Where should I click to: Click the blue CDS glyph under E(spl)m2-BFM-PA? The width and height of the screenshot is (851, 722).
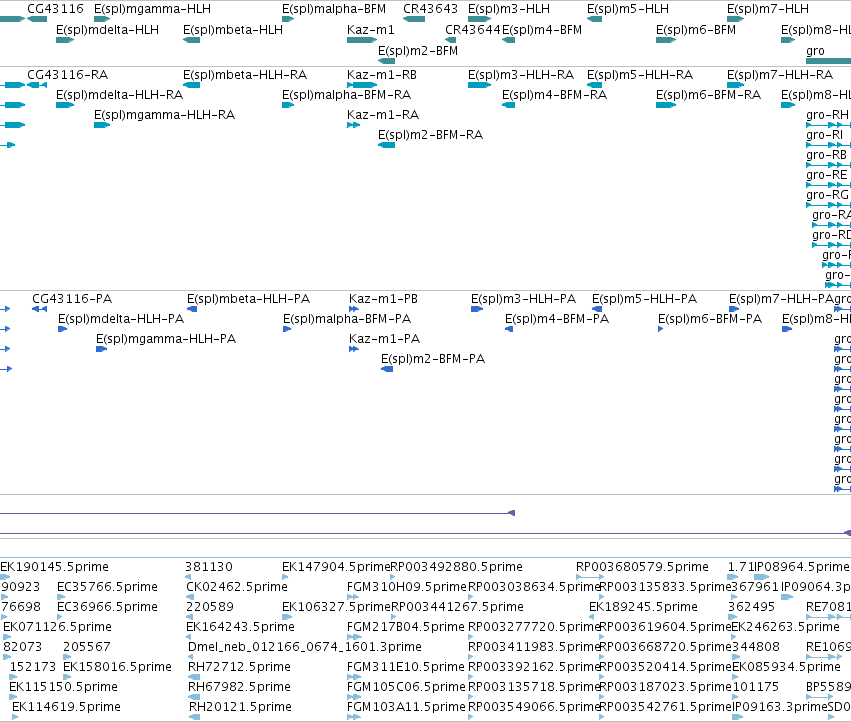[x=387, y=369]
